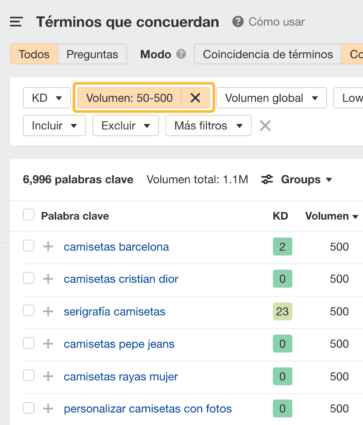Add camisetas barcelona with its plus icon

[48, 247]
